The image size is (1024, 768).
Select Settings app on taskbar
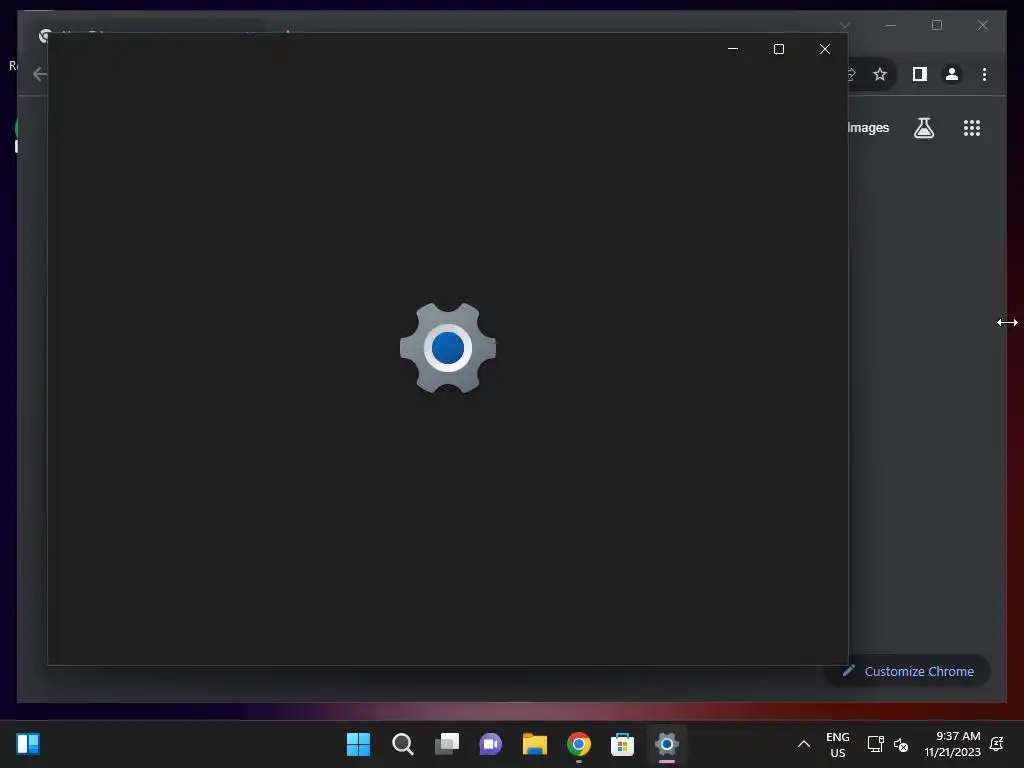point(667,744)
